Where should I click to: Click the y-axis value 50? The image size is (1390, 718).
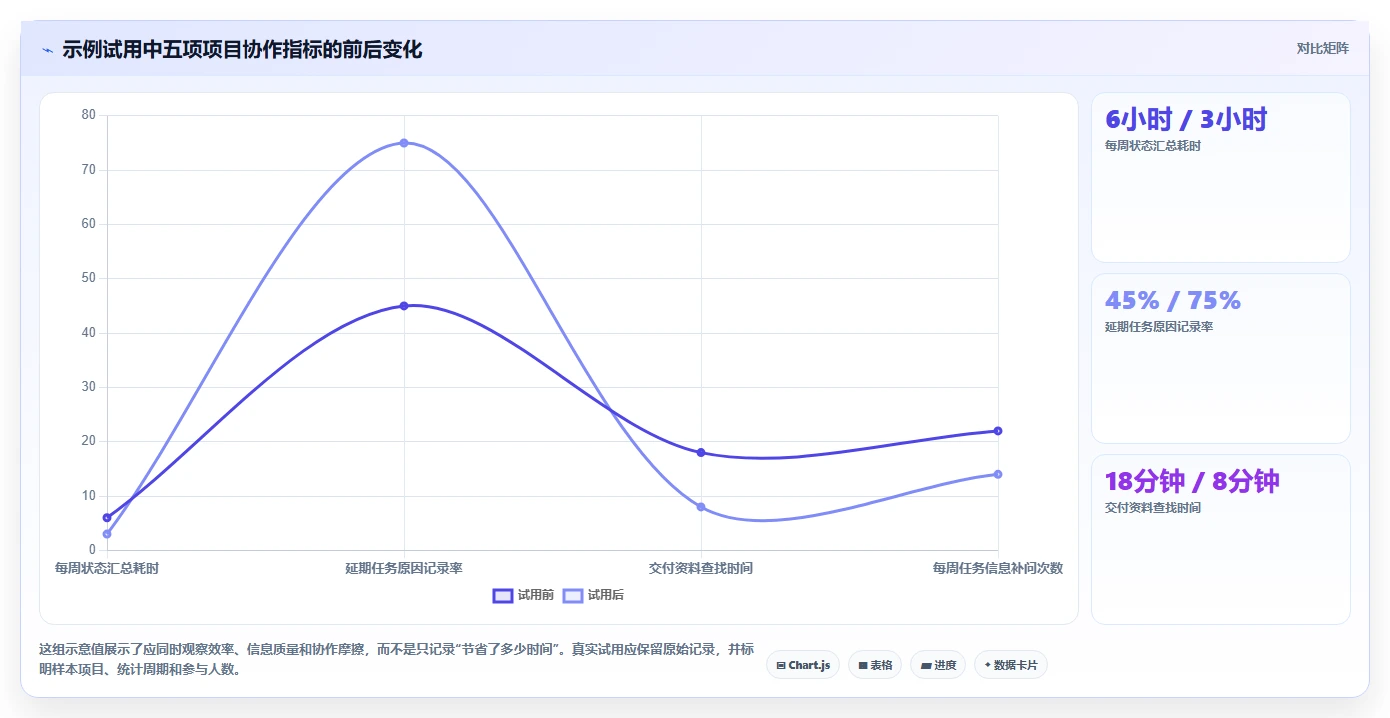(89, 278)
